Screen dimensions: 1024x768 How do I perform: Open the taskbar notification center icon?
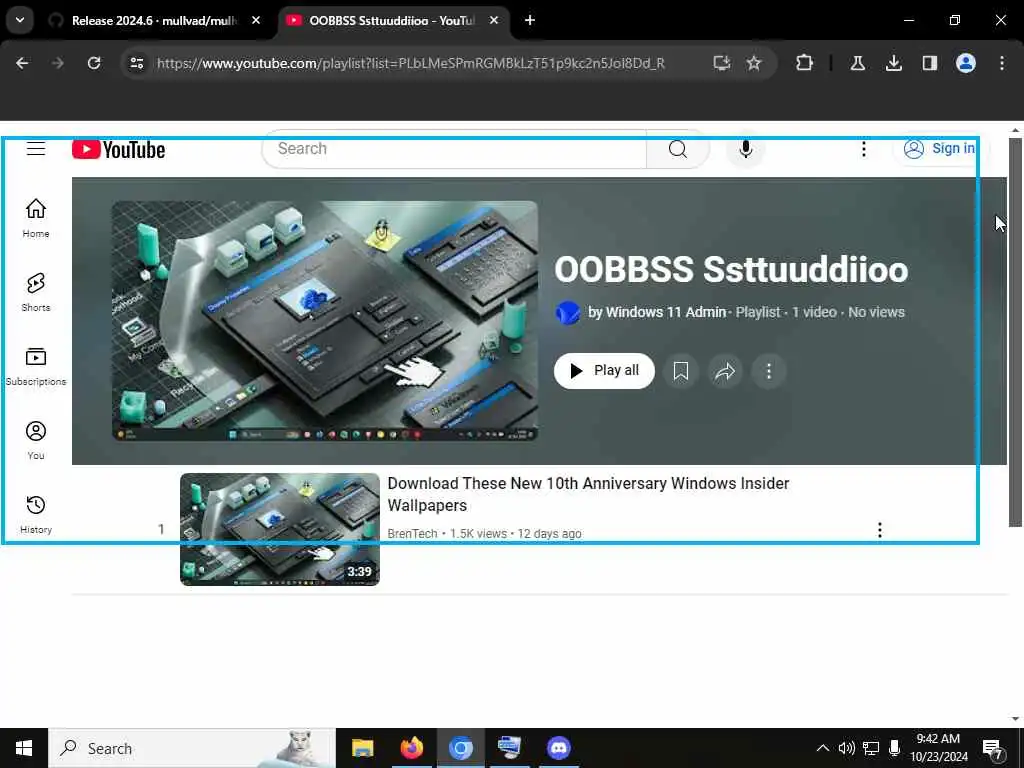click(x=993, y=748)
